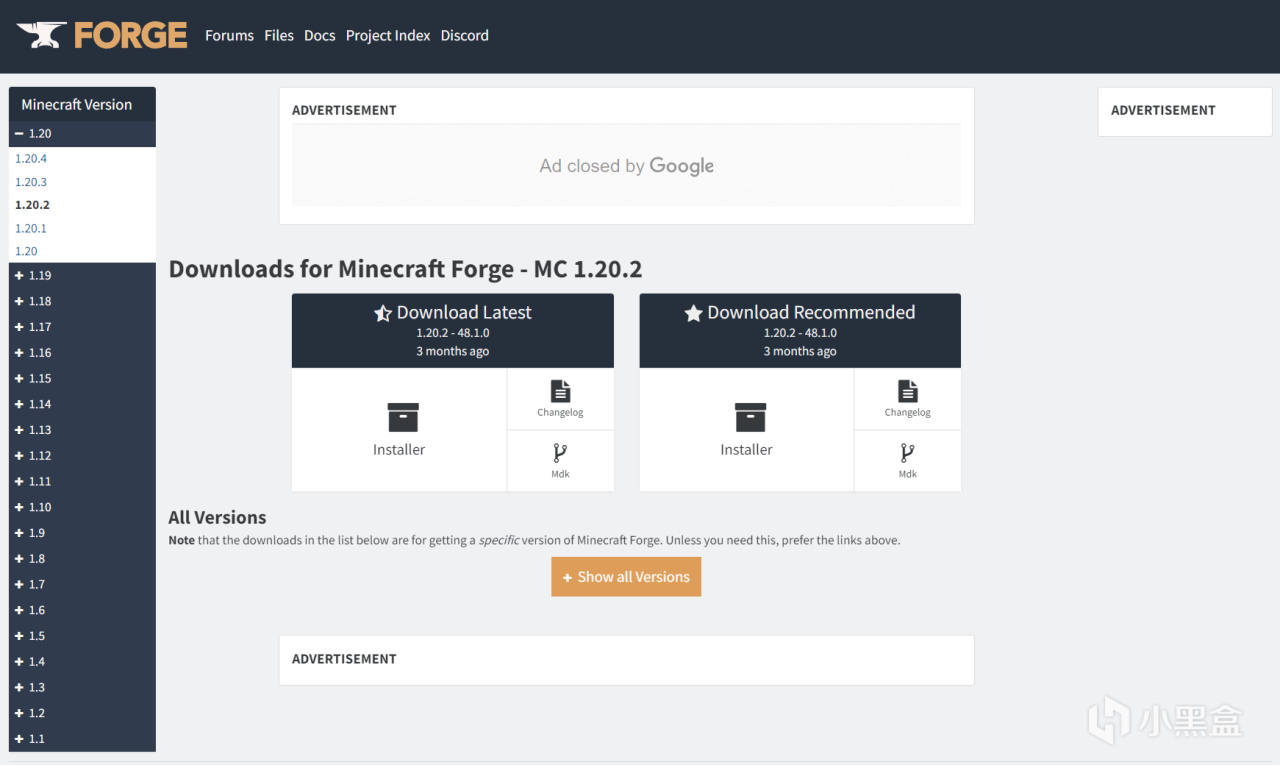Expand the 1.1 version group
This screenshot has height=765, width=1280.
coord(82,739)
